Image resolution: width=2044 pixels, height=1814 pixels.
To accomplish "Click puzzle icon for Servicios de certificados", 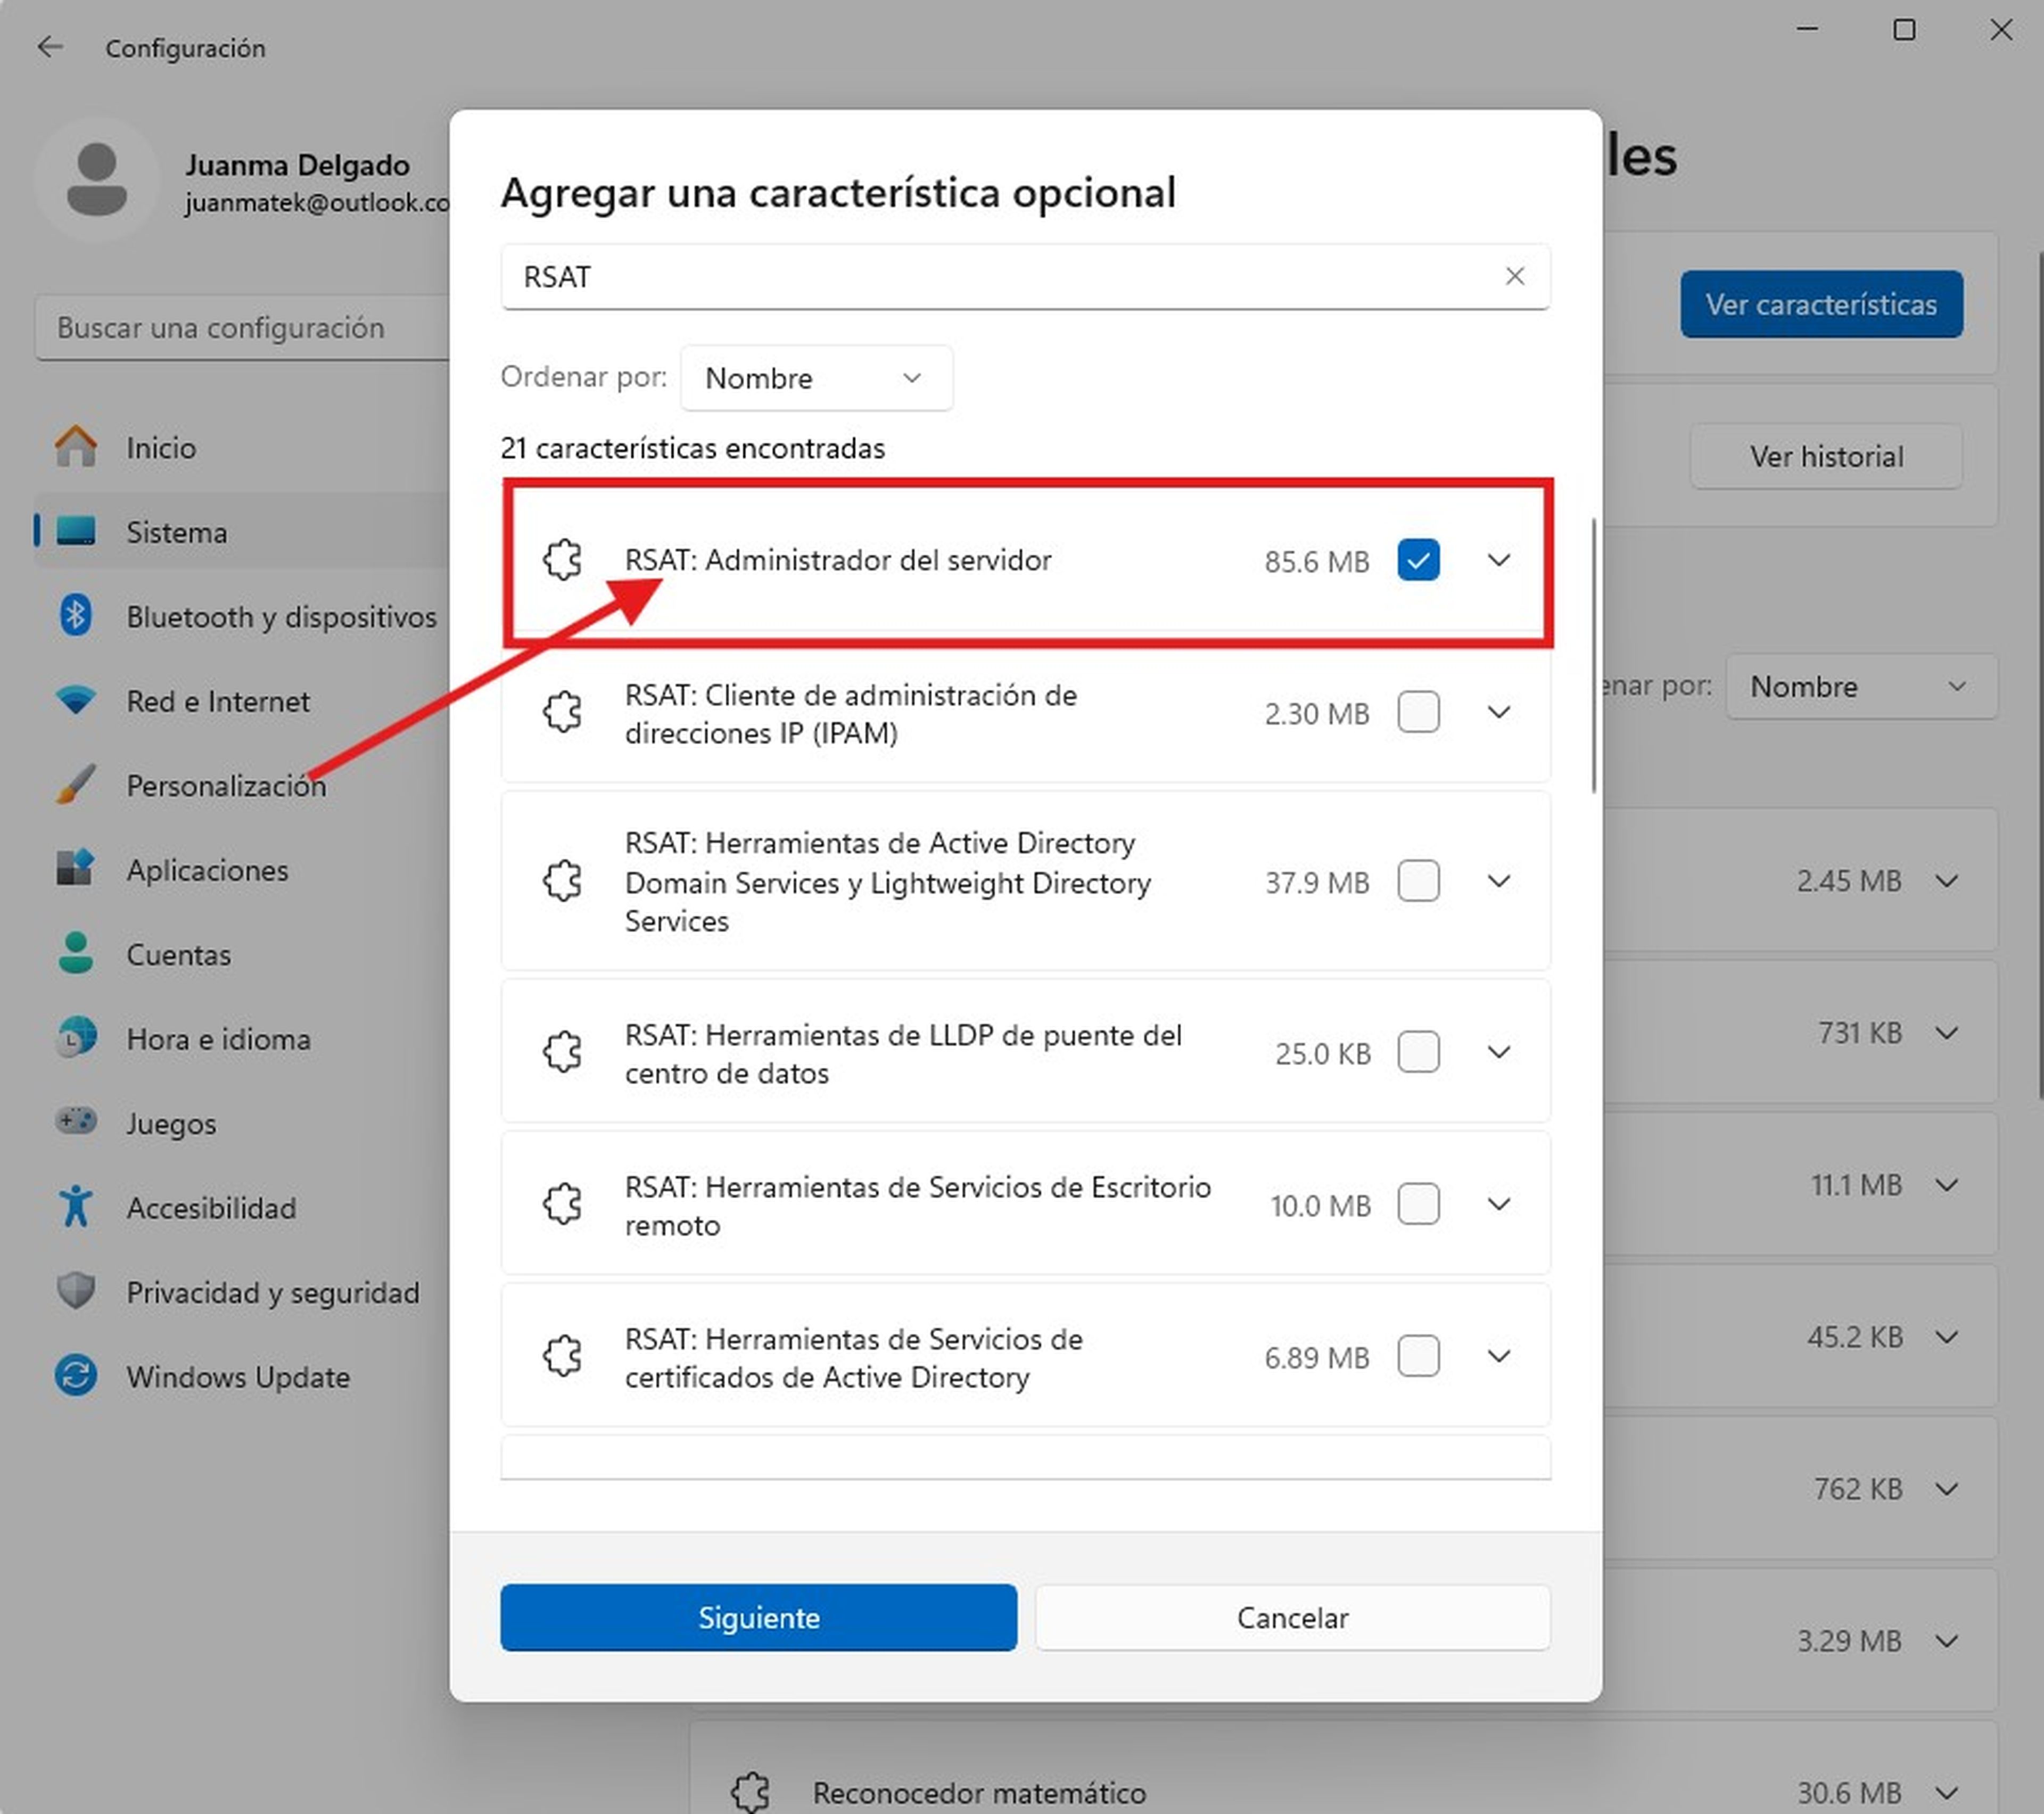I will click(563, 1356).
